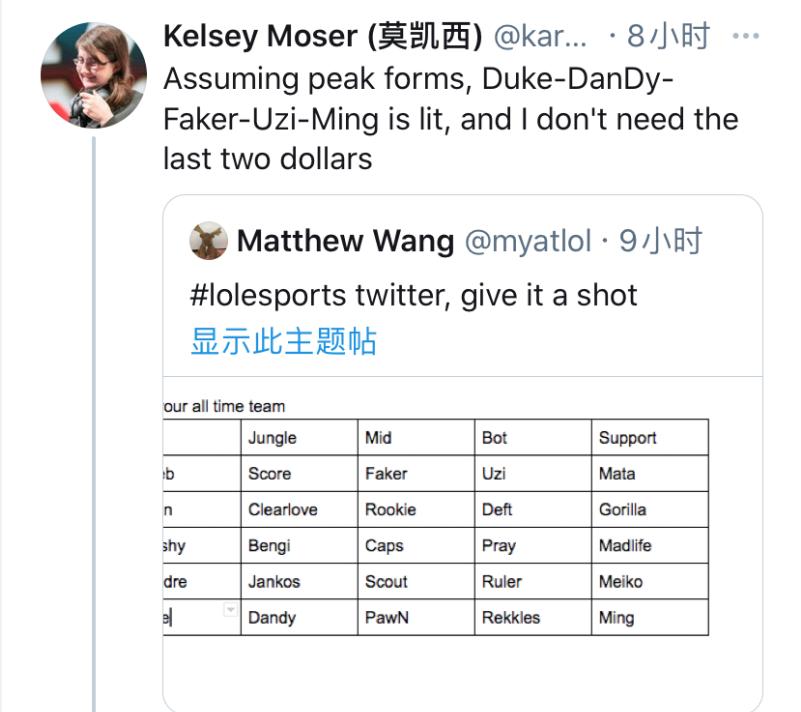Click the Rekkles cell in the table
Image resolution: width=801 pixels, height=712 pixels.
coord(511,618)
